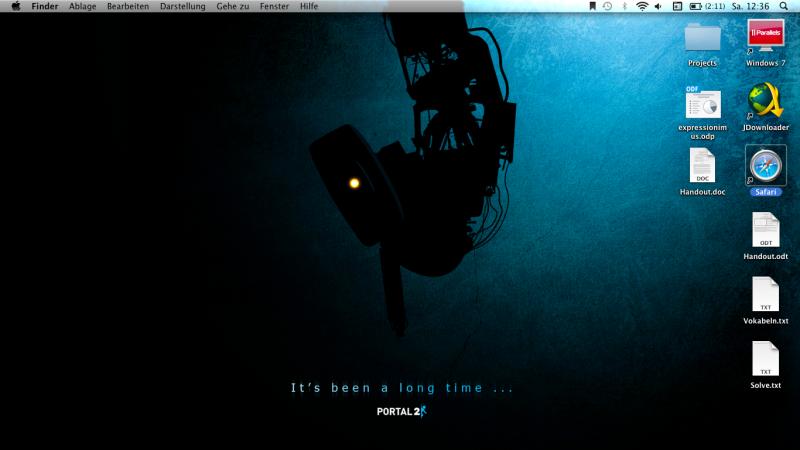Open the Time Machine status menu
The height and width of the screenshot is (450, 800).
[607, 6]
